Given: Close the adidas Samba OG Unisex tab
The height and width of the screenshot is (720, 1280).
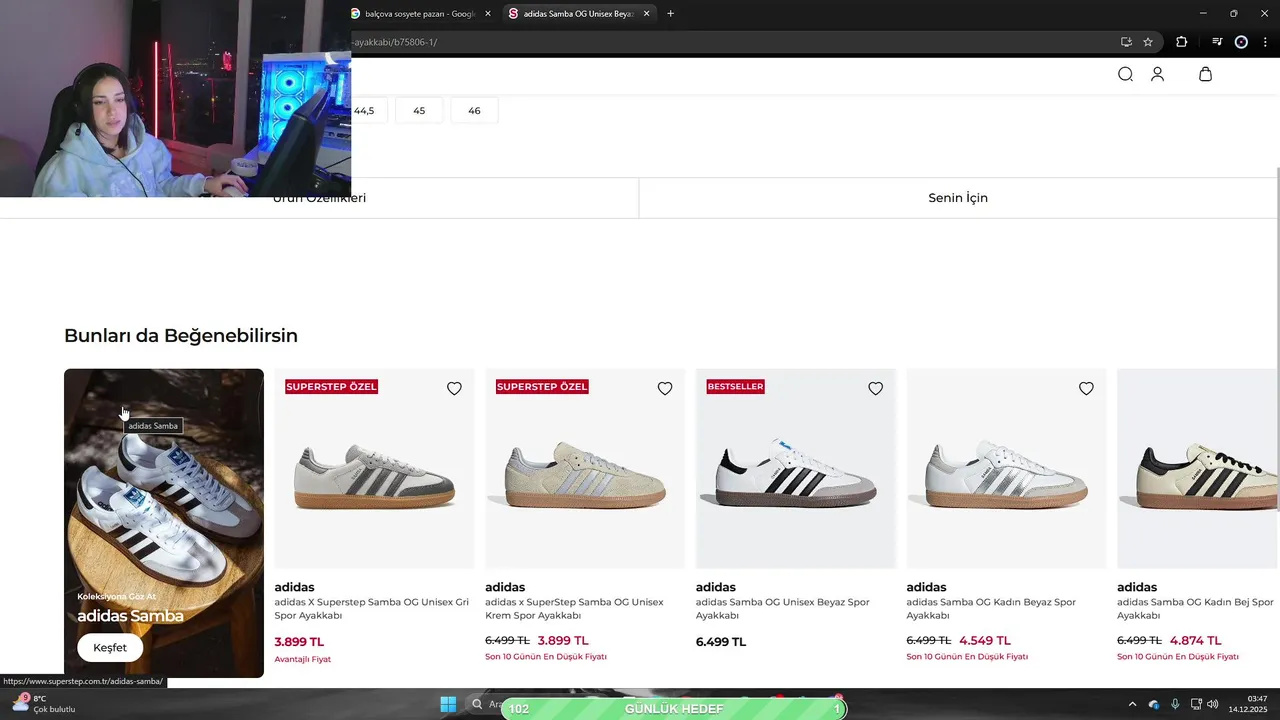Looking at the screenshot, I should point(646,13).
